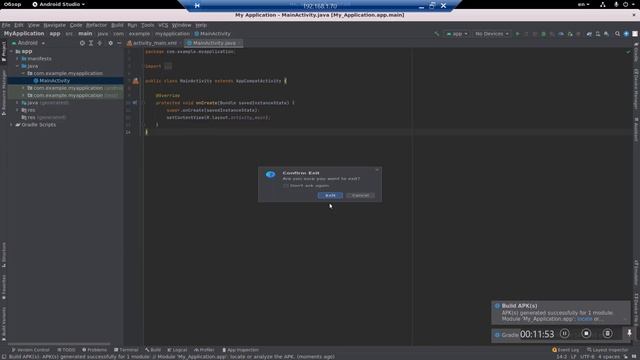
Task: Open the SDK Manager toolbar icon
Action: [x=607, y=34]
